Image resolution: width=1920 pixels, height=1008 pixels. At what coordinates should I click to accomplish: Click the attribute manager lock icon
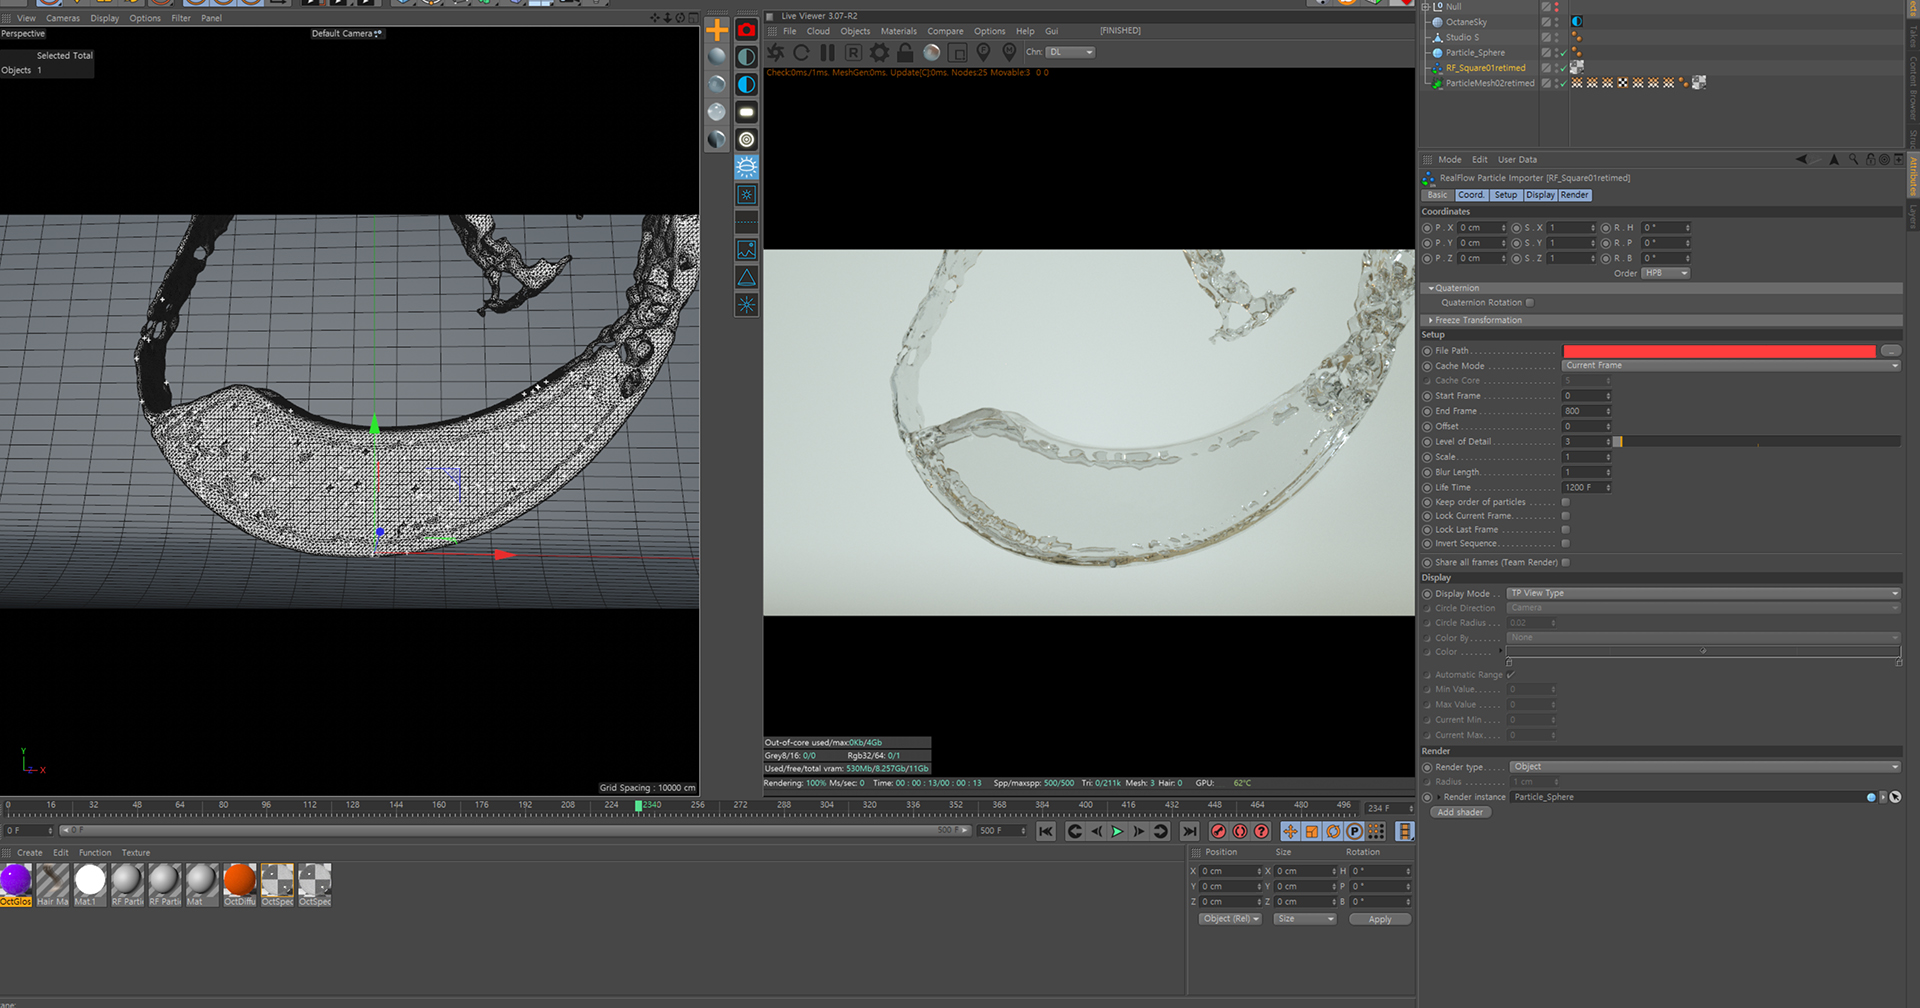point(1870,159)
